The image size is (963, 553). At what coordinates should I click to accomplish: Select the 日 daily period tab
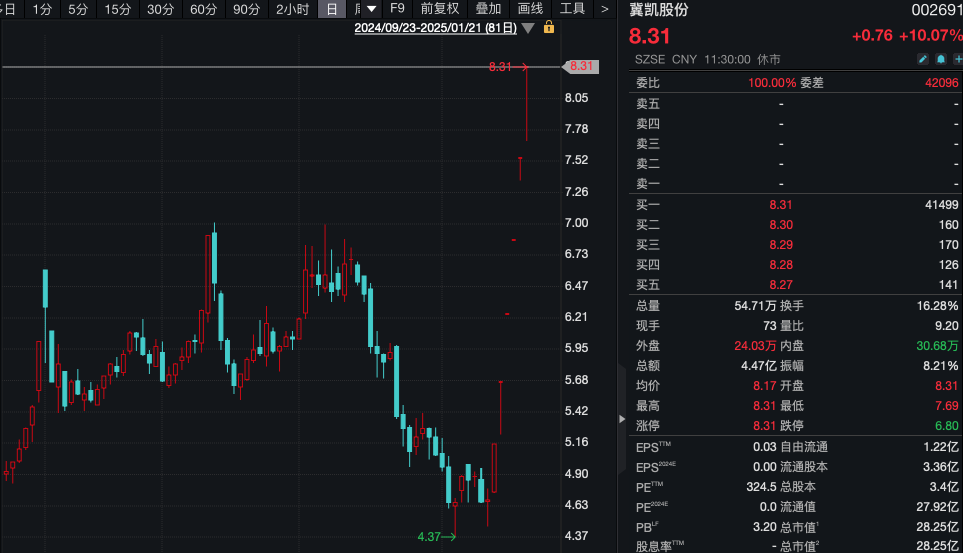click(x=332, y=9)
